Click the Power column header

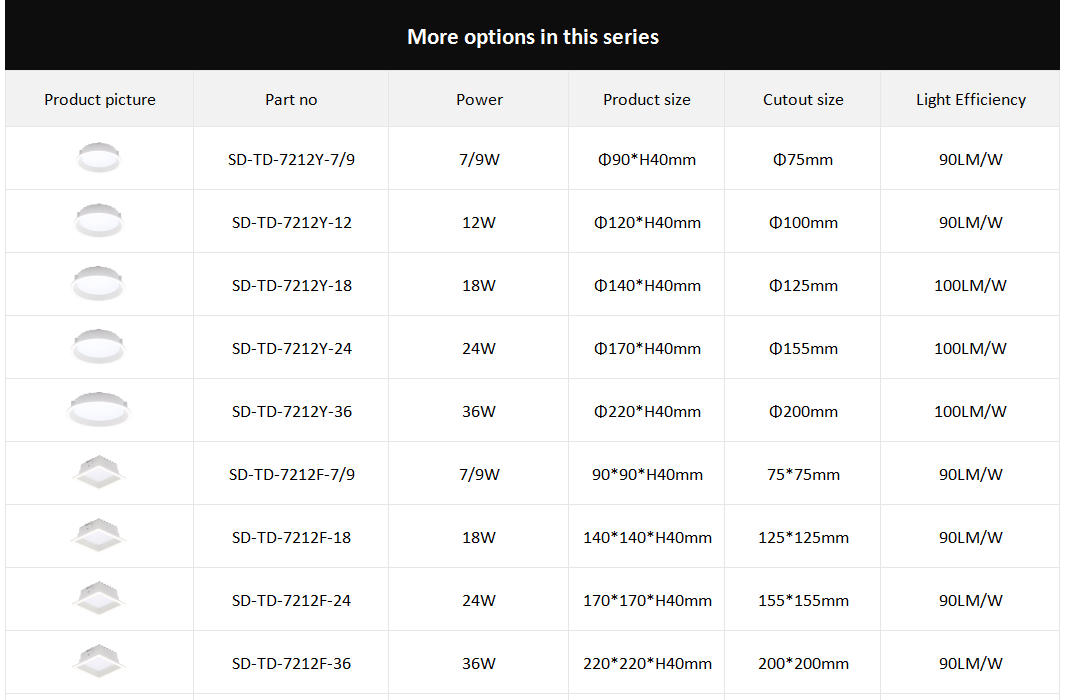pos(479,100)
